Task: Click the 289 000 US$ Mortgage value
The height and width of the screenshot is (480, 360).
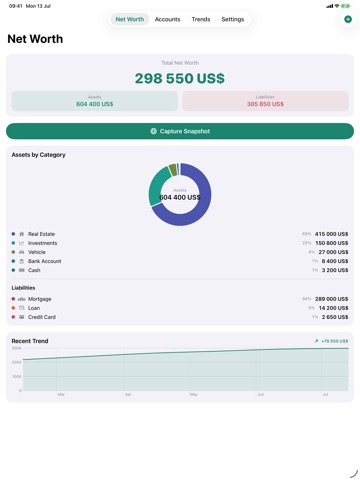Action: click(x=331, y=299)
